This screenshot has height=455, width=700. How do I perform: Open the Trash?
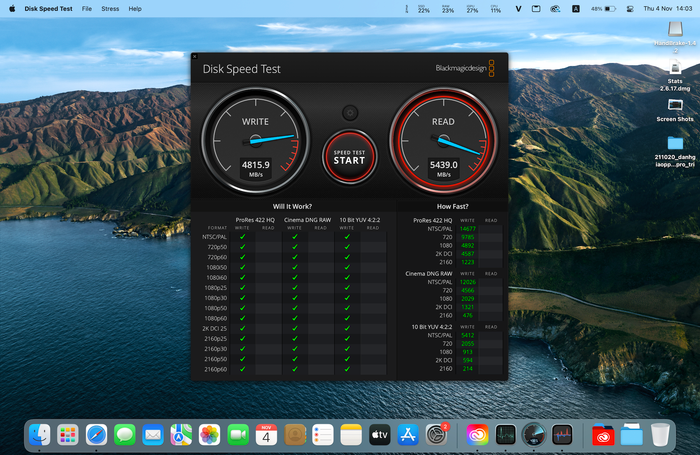pos(660,434)
